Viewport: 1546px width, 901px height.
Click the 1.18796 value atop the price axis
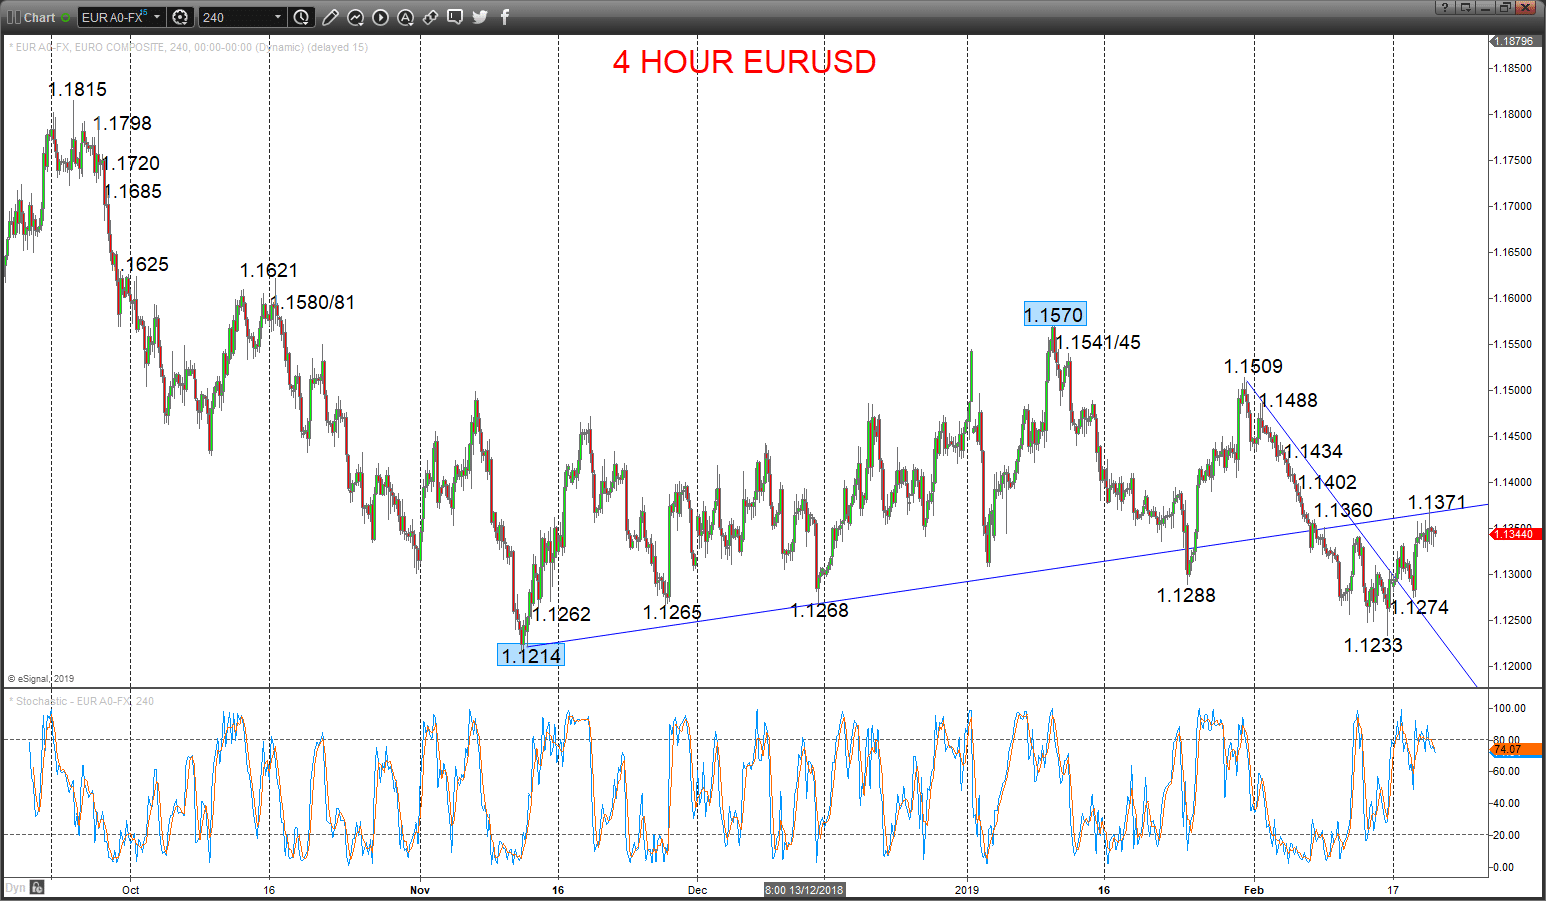tap(1513, 41)
